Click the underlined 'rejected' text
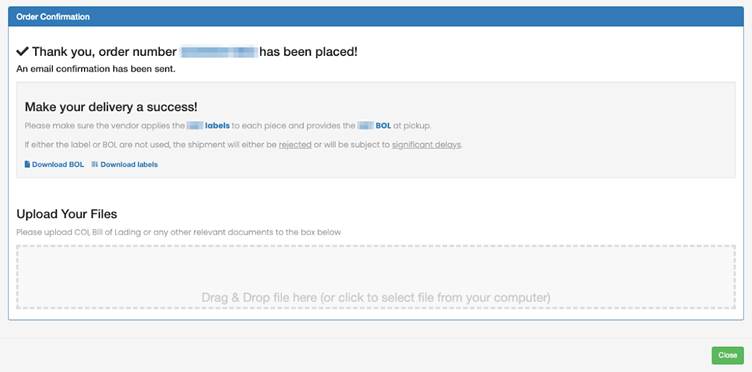Viewport: 752px width, 372px height. tap(295, 144)
